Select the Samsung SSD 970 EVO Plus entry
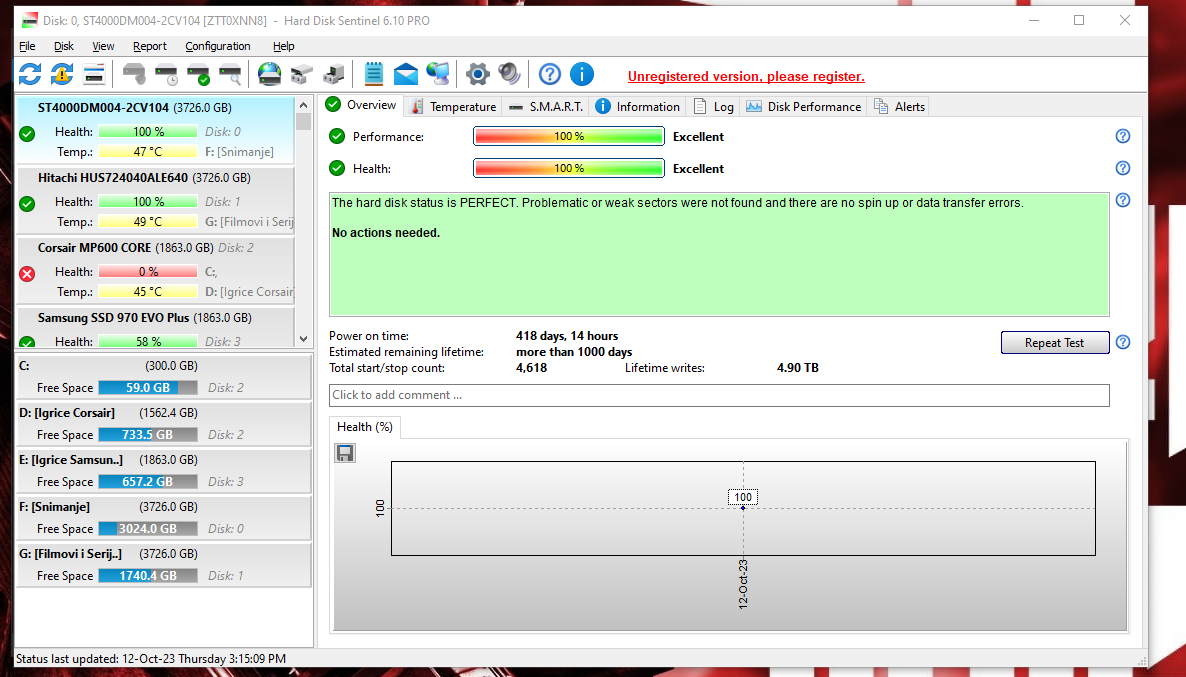 pos(155,328)
